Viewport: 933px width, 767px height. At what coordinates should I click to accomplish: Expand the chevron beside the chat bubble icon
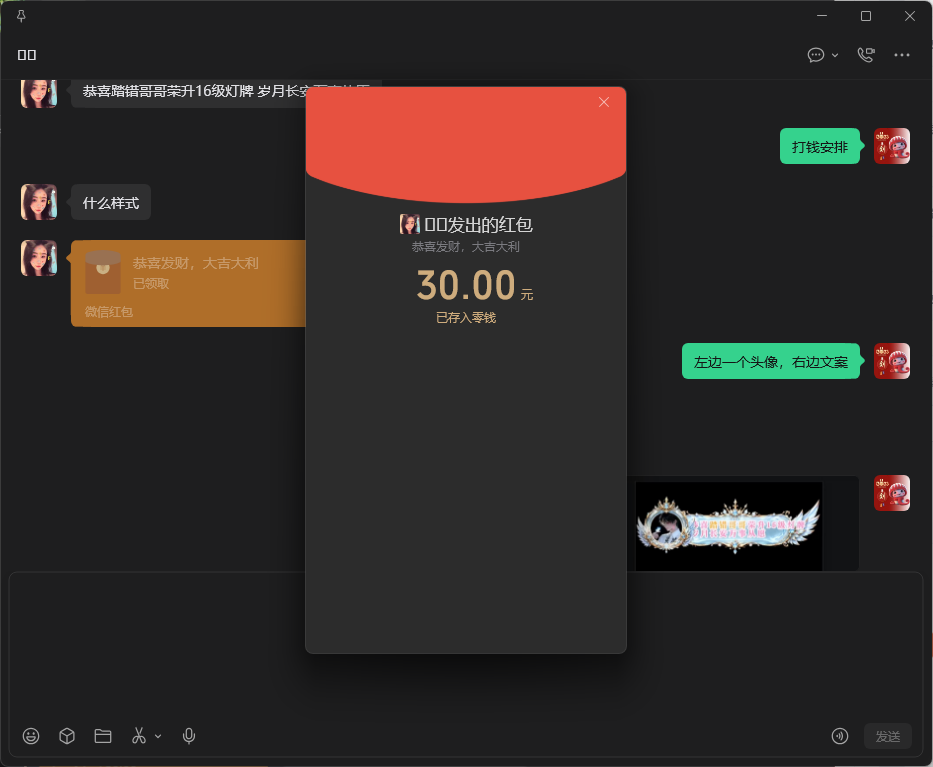tap(835, 55)
